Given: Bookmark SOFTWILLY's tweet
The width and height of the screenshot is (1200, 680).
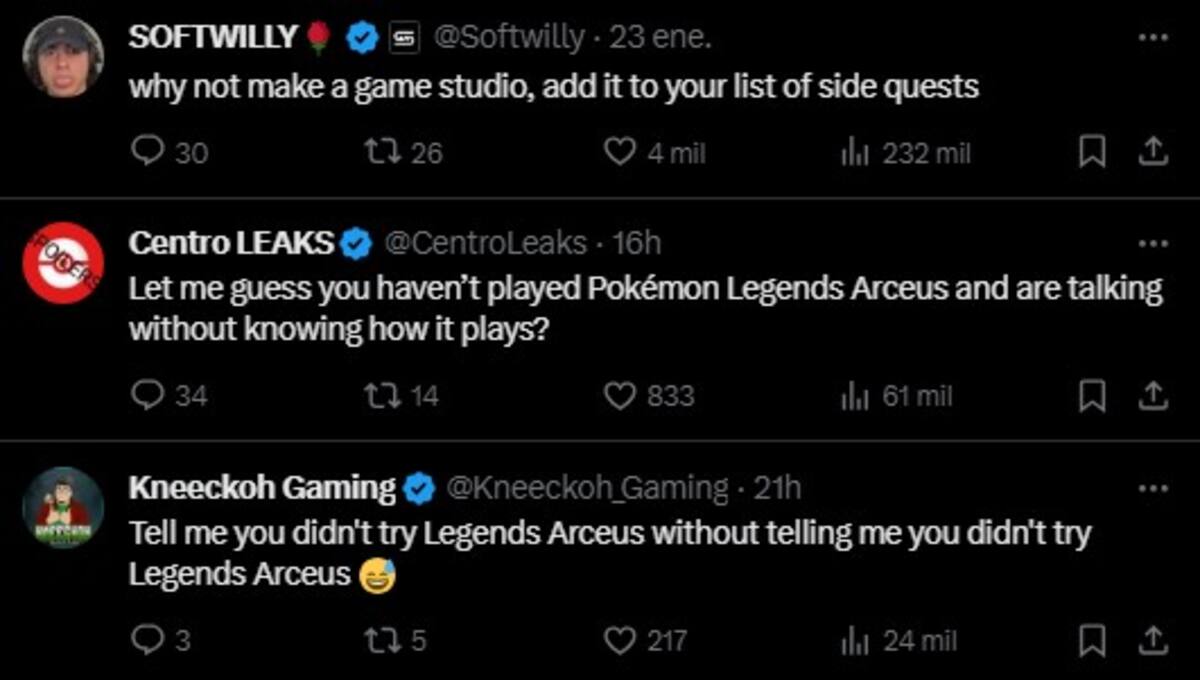Looking at the screenshot, I should click(1094, 152).
